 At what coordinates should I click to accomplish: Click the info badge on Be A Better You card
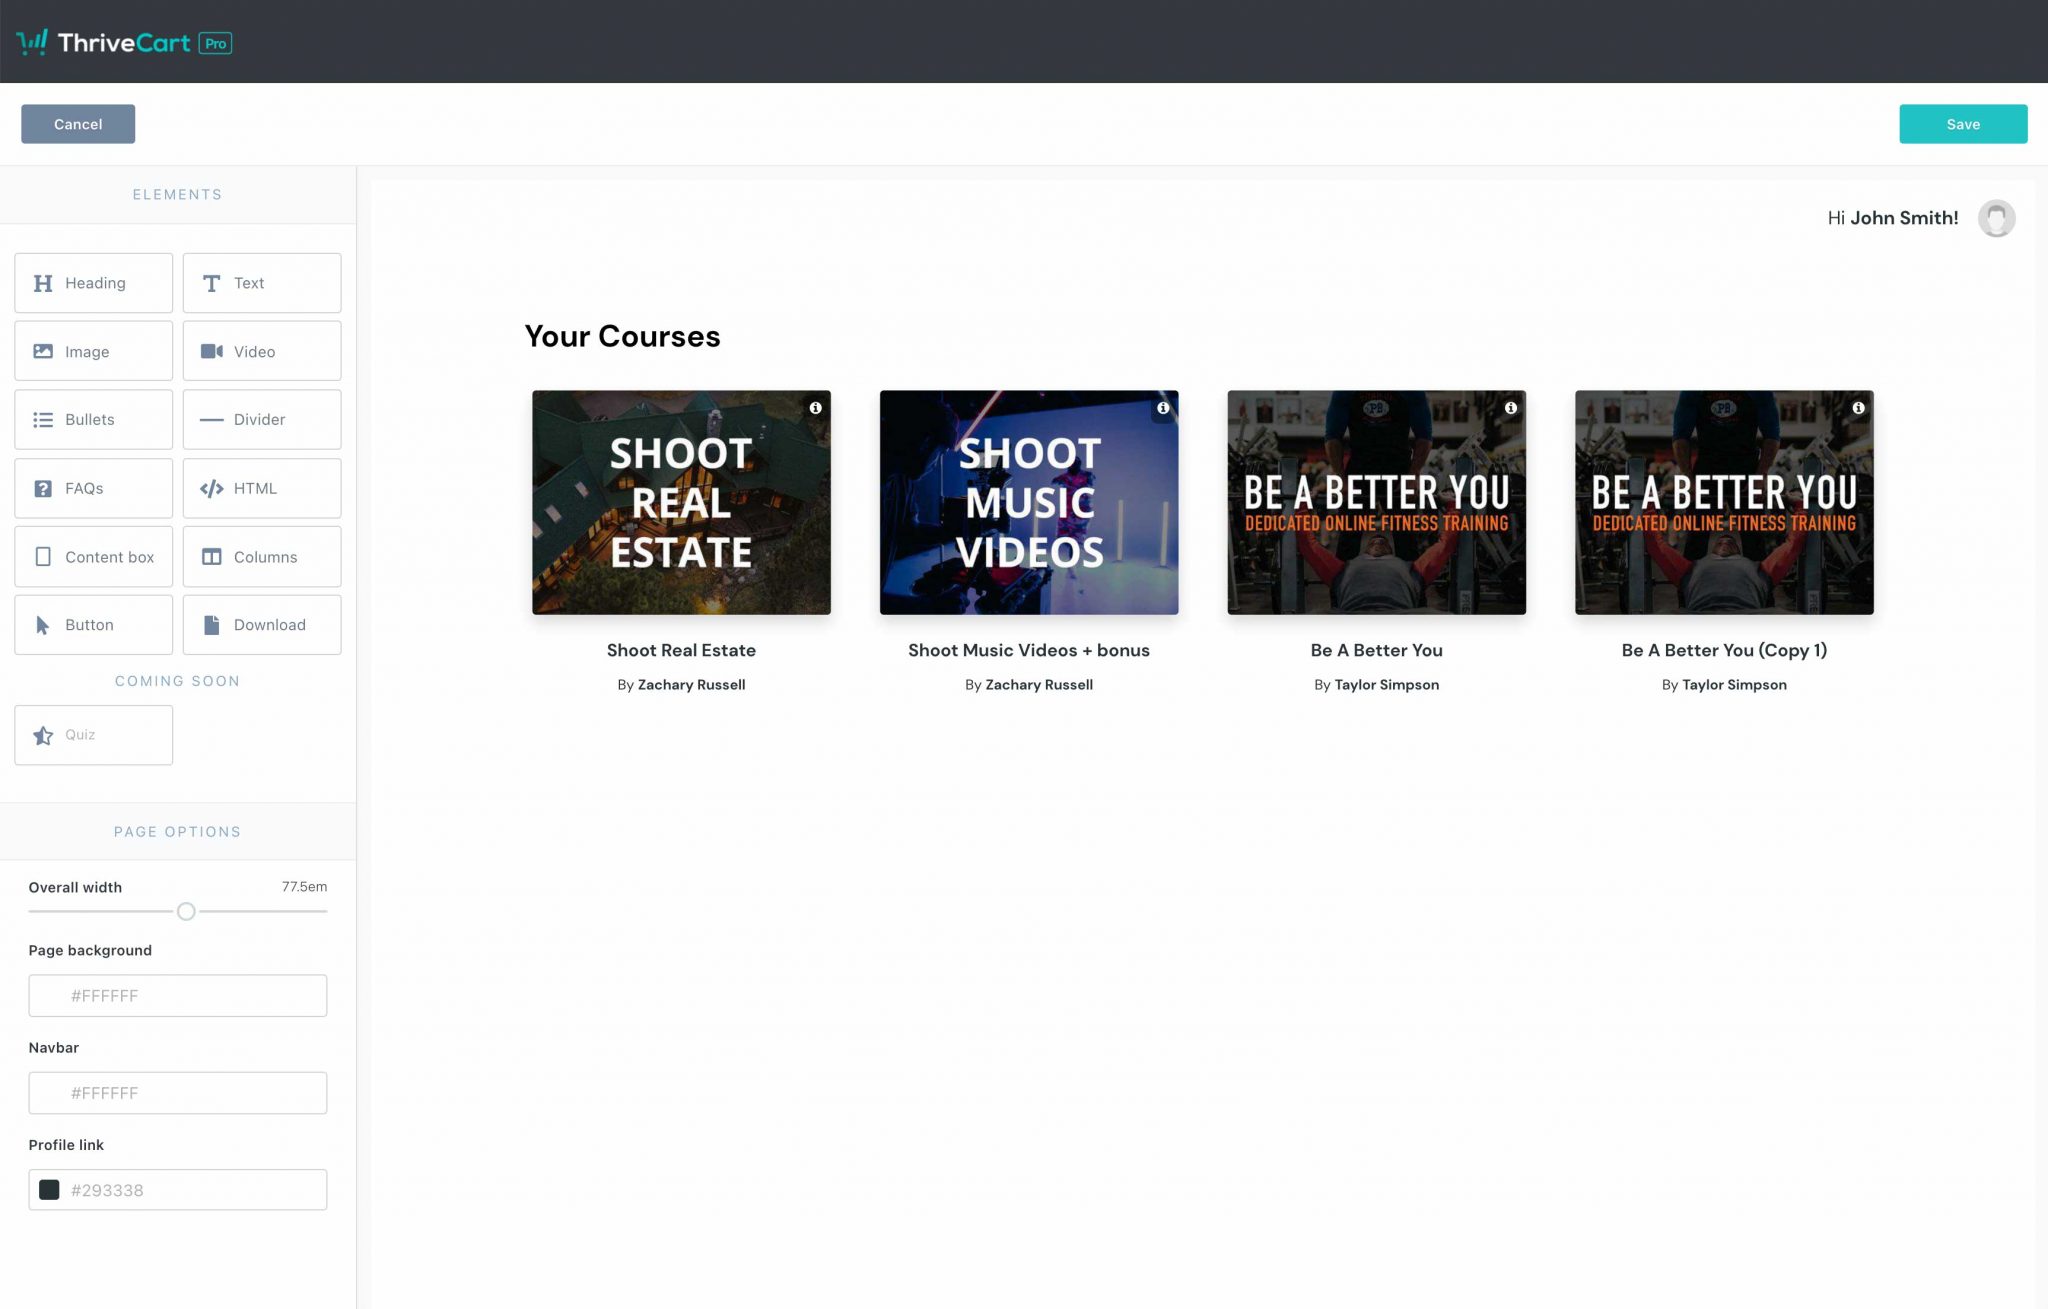(x=1510, y=408)
